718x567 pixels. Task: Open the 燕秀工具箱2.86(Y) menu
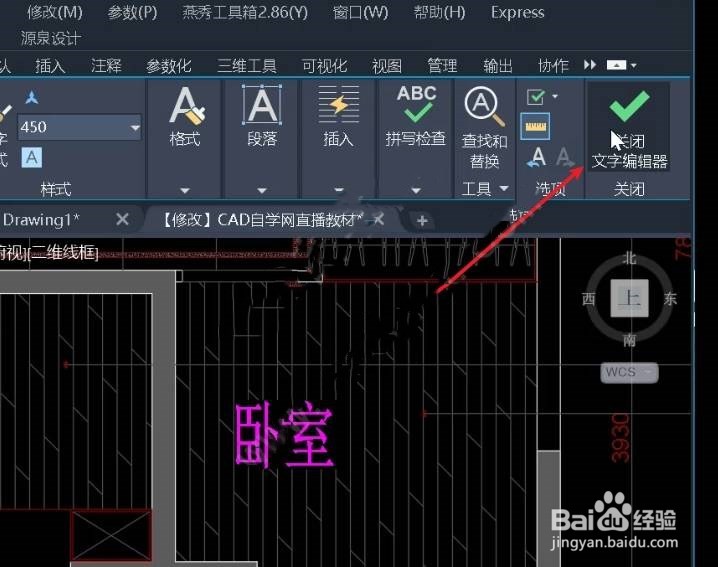point(245,12)
